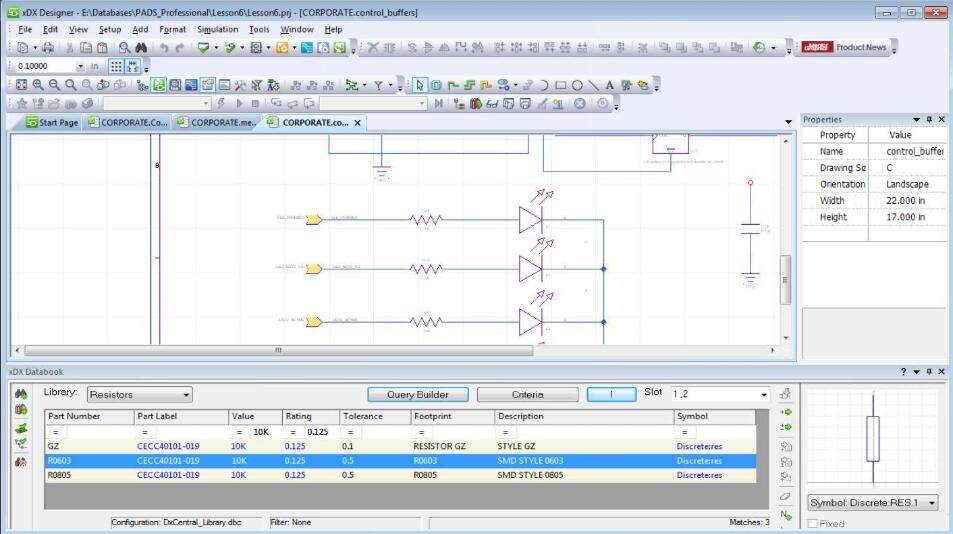The height and width of the screenshot is (534, 953).
Task: Select the Arc drawing tool
Action: pos(544,85)
